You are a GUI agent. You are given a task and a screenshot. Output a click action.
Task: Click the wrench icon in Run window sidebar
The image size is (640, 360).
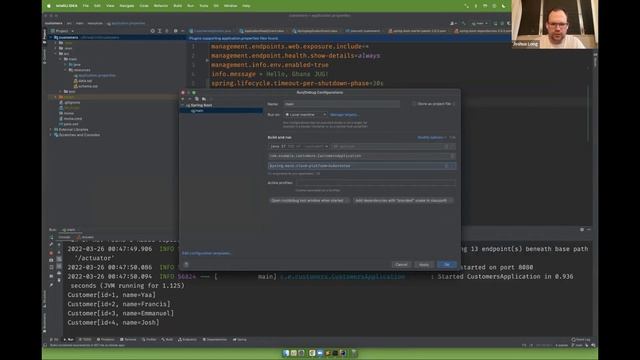(51, 244)
